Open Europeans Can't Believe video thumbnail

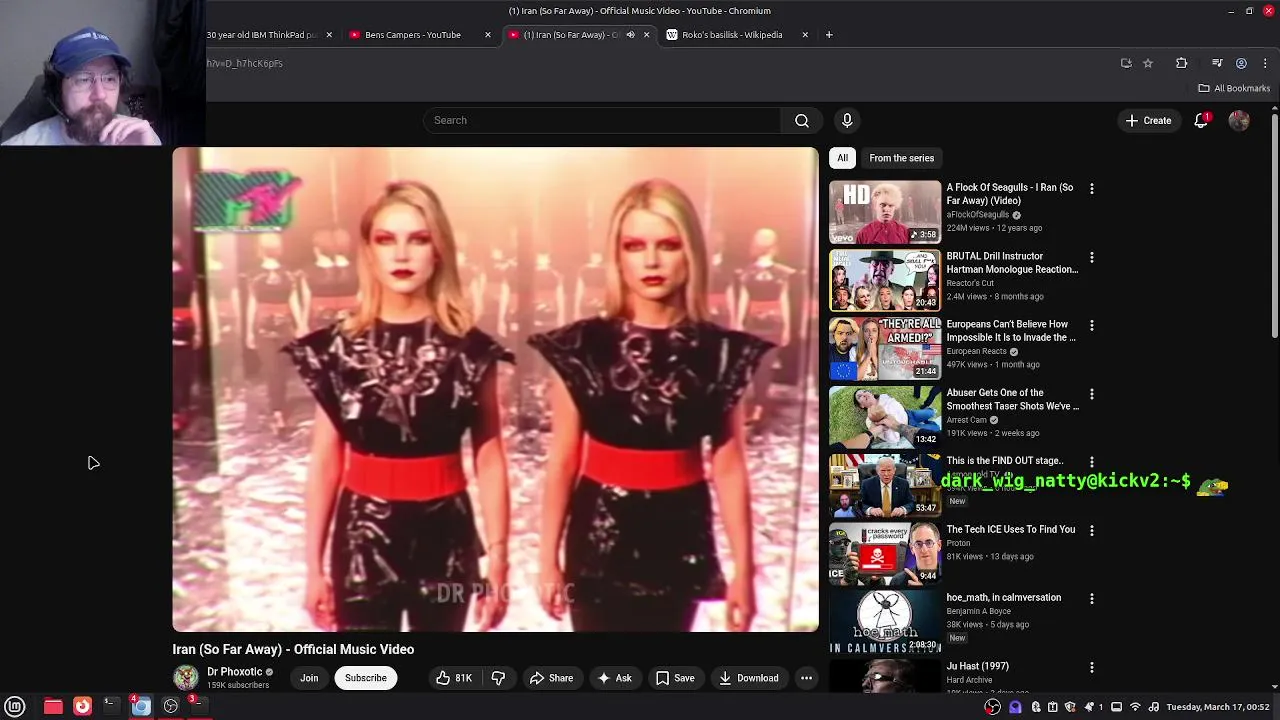coord(885,349)
